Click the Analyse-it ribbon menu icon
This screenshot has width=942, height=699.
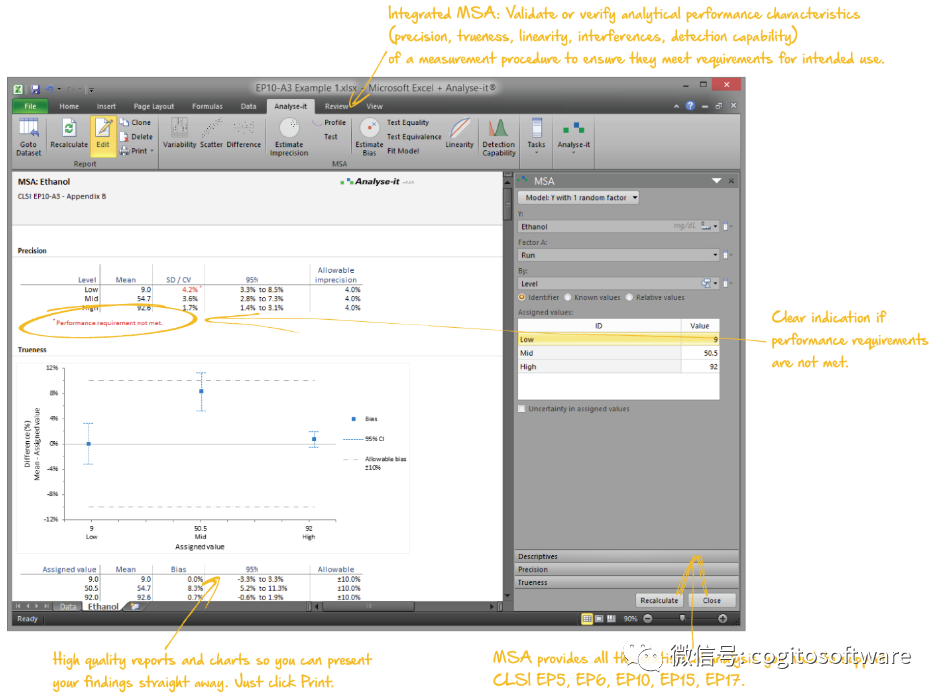point(574,135)
